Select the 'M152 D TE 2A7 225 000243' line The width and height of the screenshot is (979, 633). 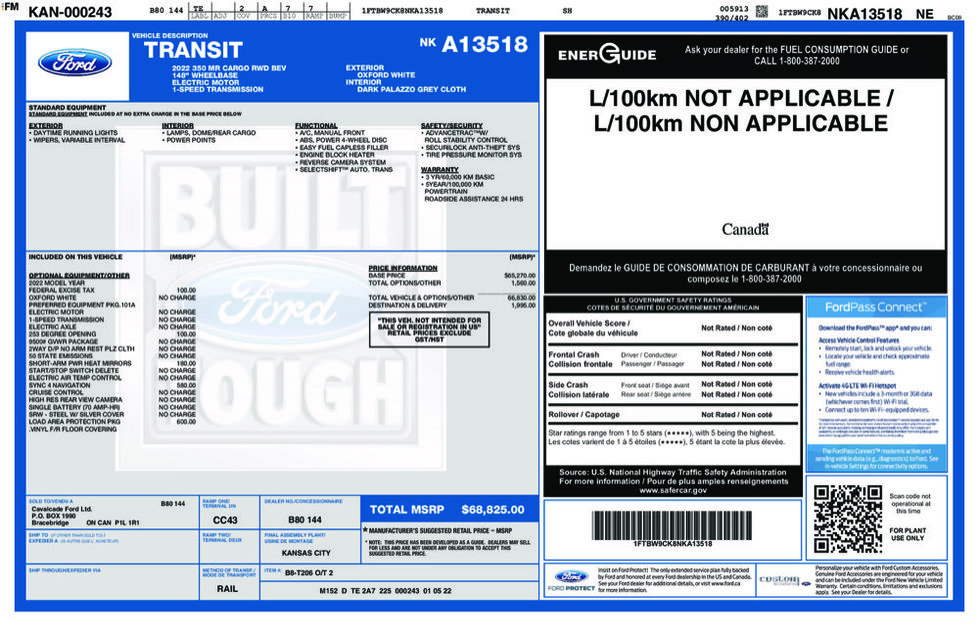pos(385,591)
